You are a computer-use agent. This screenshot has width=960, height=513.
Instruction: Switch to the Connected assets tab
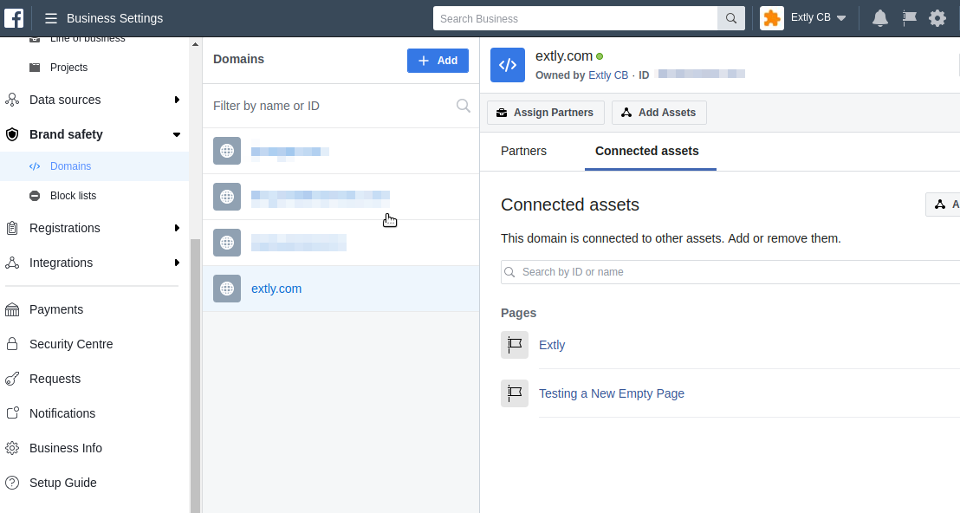[x=647, y=151]
